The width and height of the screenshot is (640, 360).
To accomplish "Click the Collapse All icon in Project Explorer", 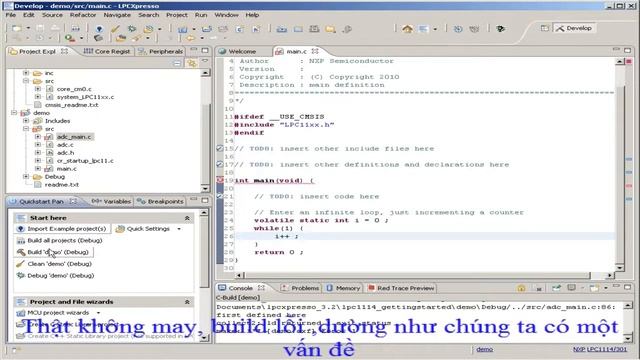I will (177, 63).
